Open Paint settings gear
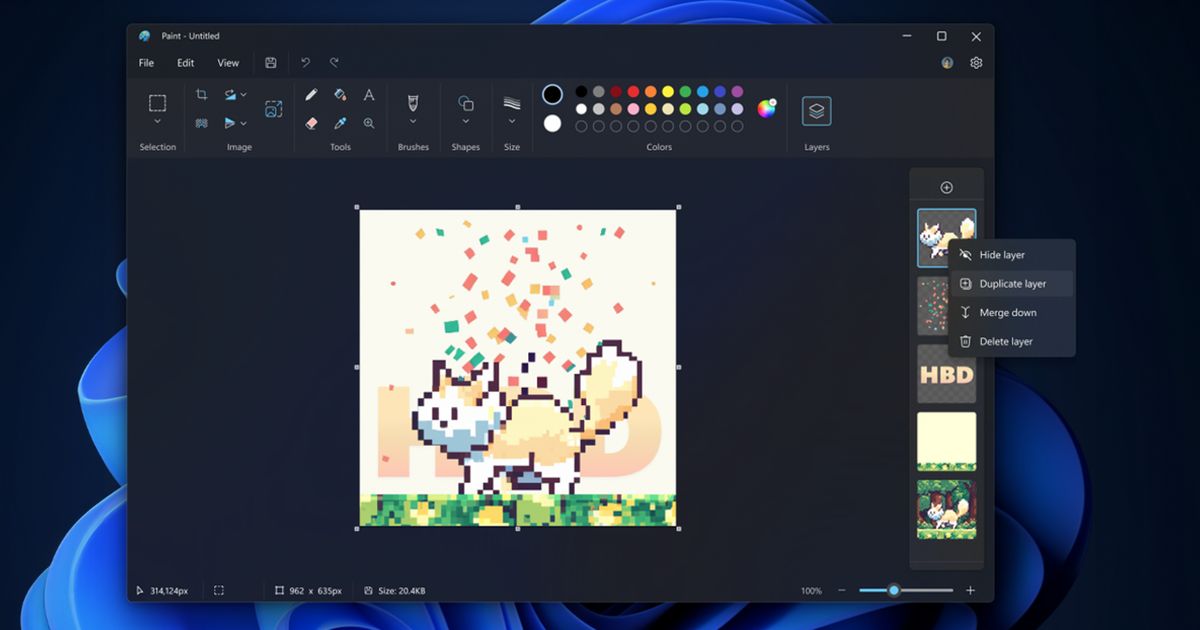This screenshot has width=1200, height=630. click(x=976, y=62)
